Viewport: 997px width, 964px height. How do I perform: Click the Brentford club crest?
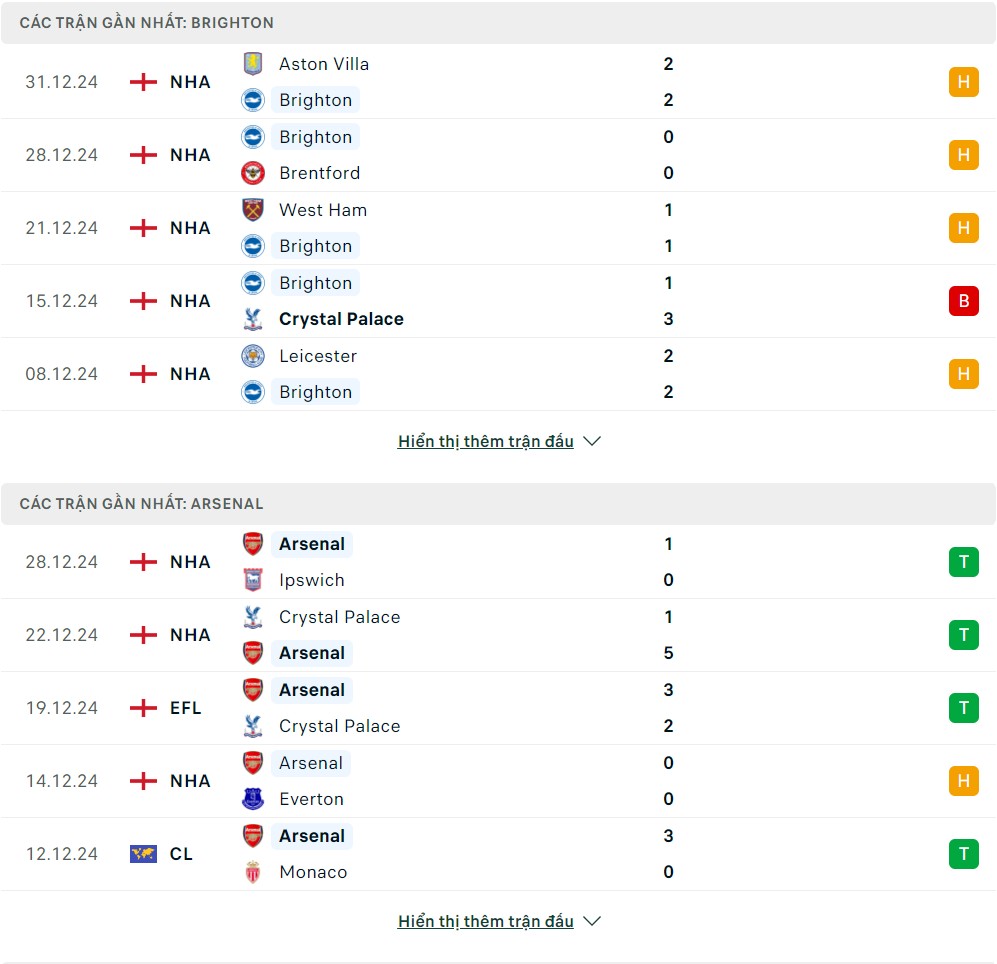click(253, 173)
